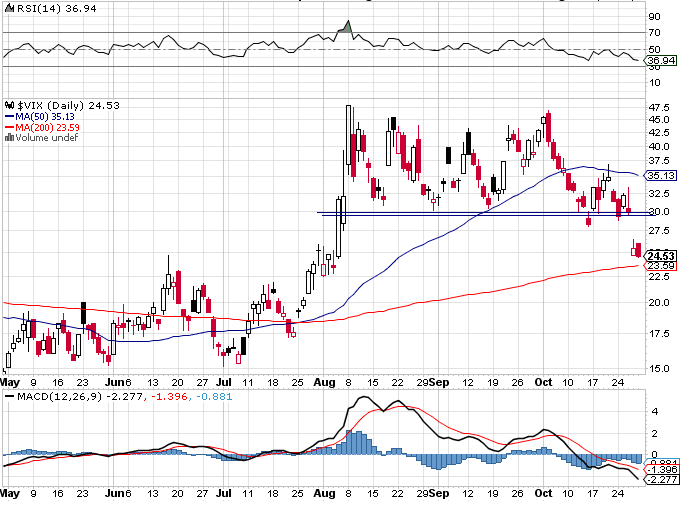Click the candlestick icon before $VIX (Daily)

(9, 105)
